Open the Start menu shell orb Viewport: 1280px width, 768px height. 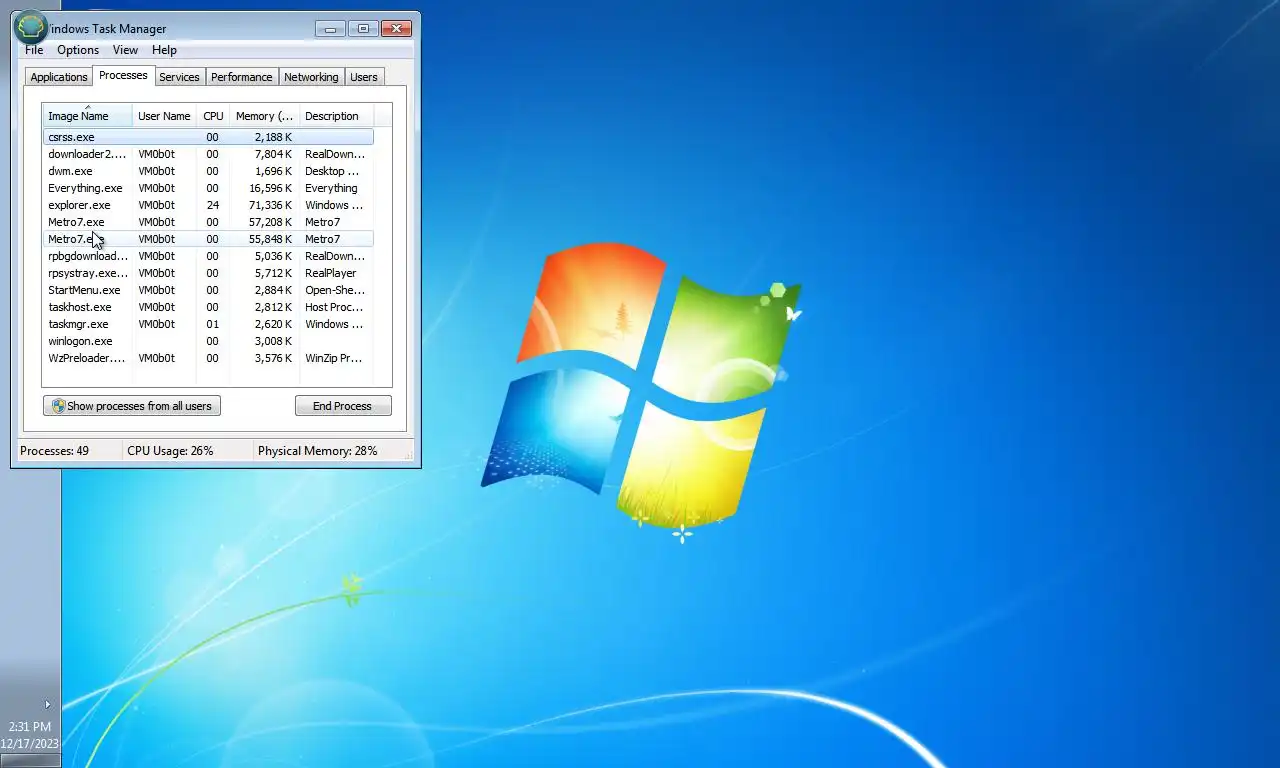pos(31,27)
